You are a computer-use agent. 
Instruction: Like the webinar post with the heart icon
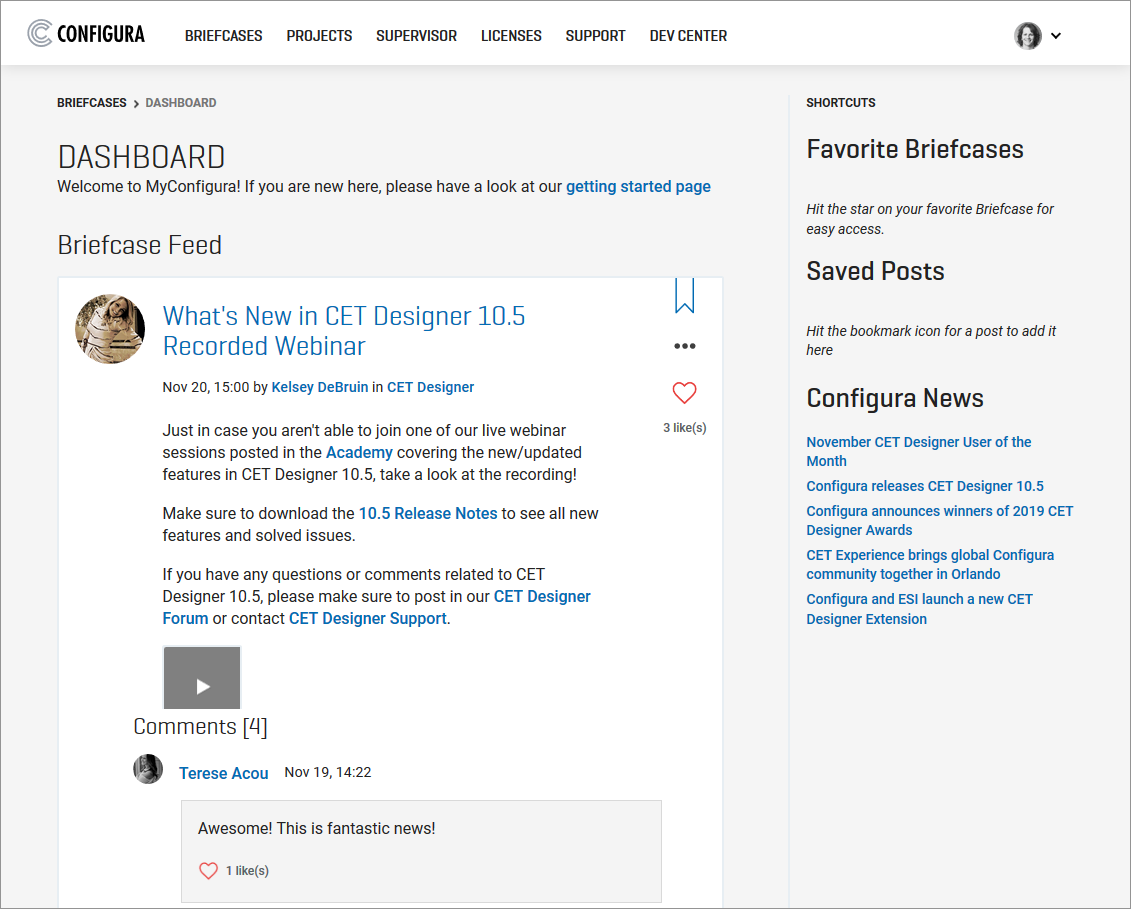pyautogui.click(x=685, y=392)
